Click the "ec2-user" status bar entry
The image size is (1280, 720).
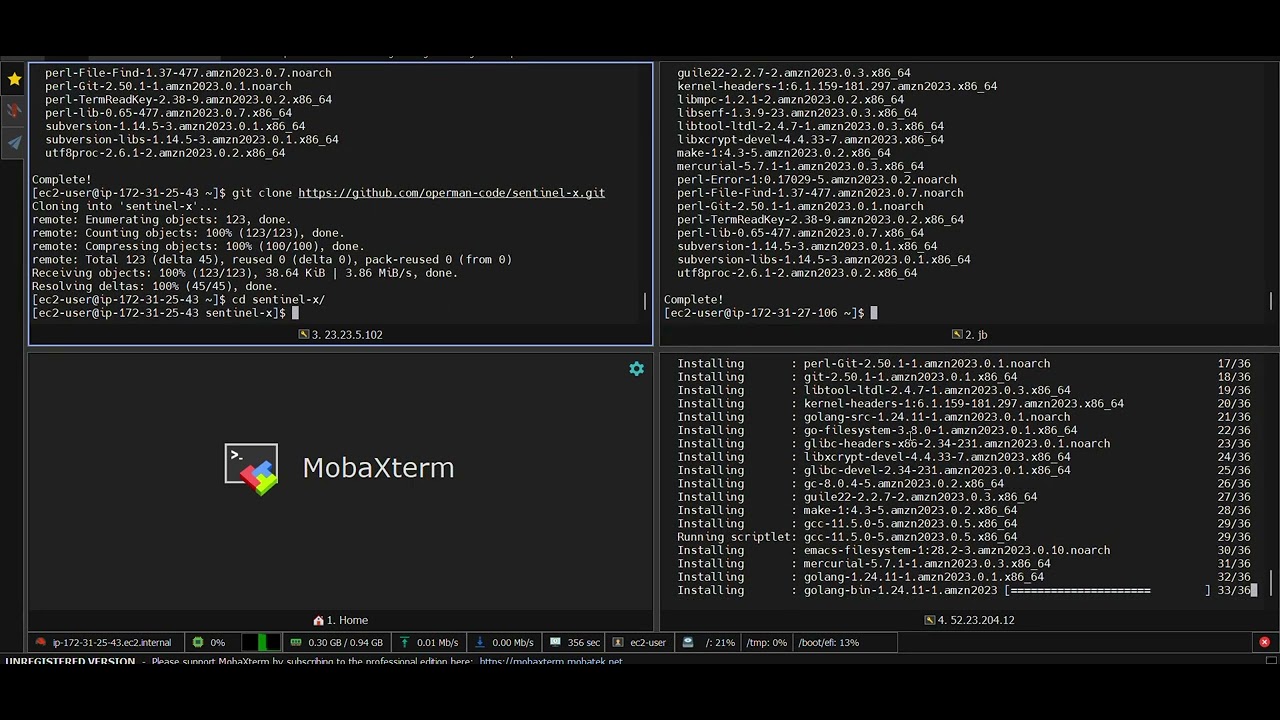[648, 642]
